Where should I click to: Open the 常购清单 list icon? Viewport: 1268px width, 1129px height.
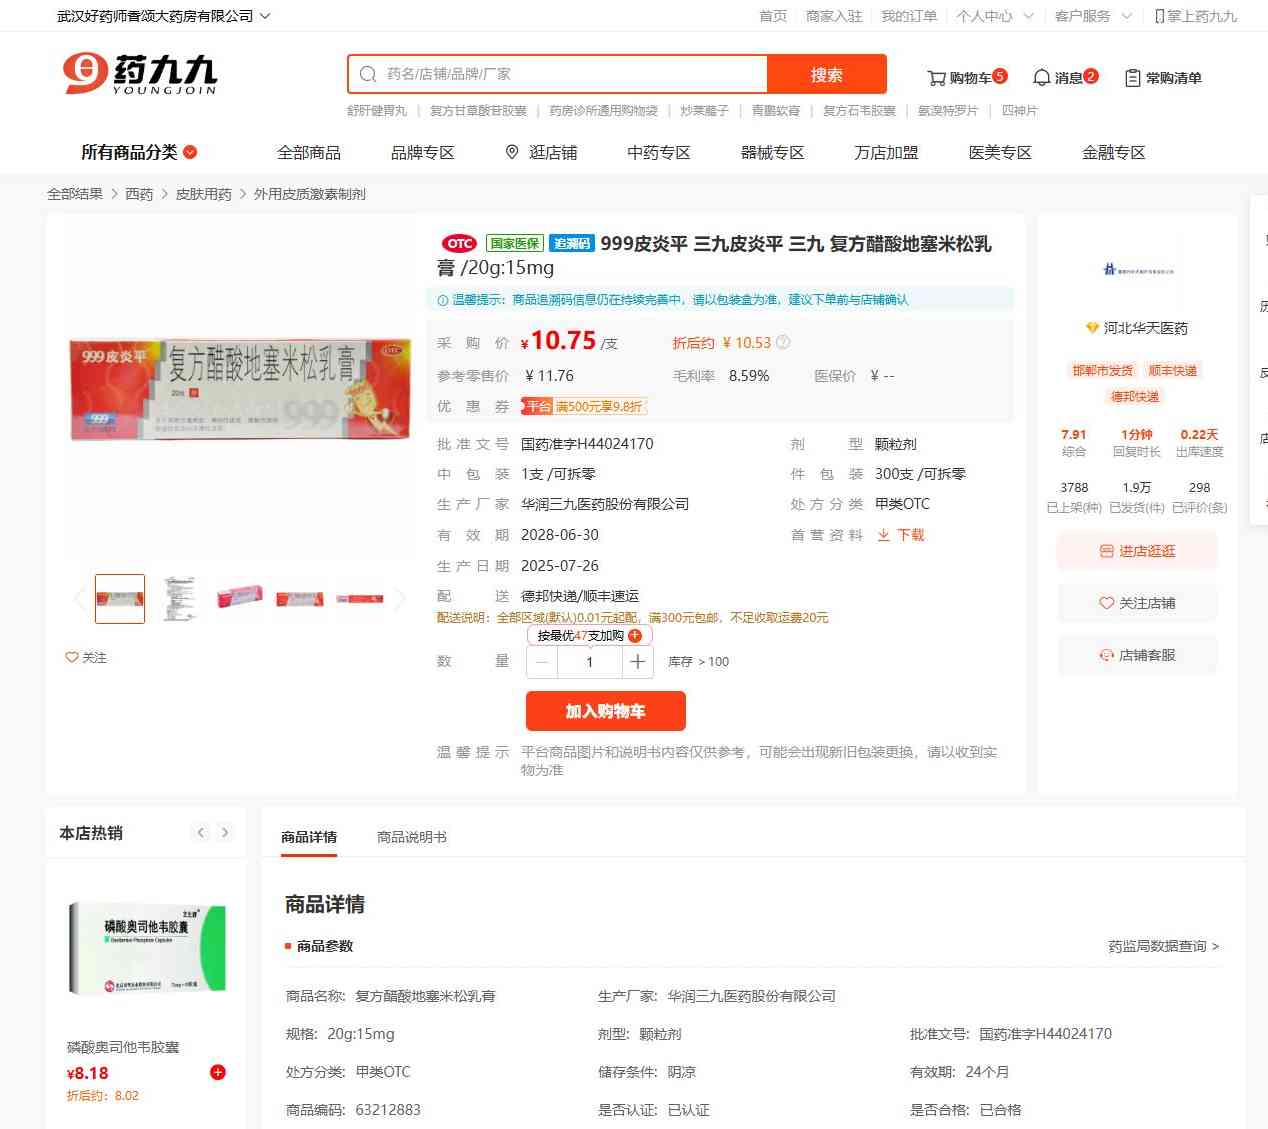pyautogui.click(x=1132, y=78)
